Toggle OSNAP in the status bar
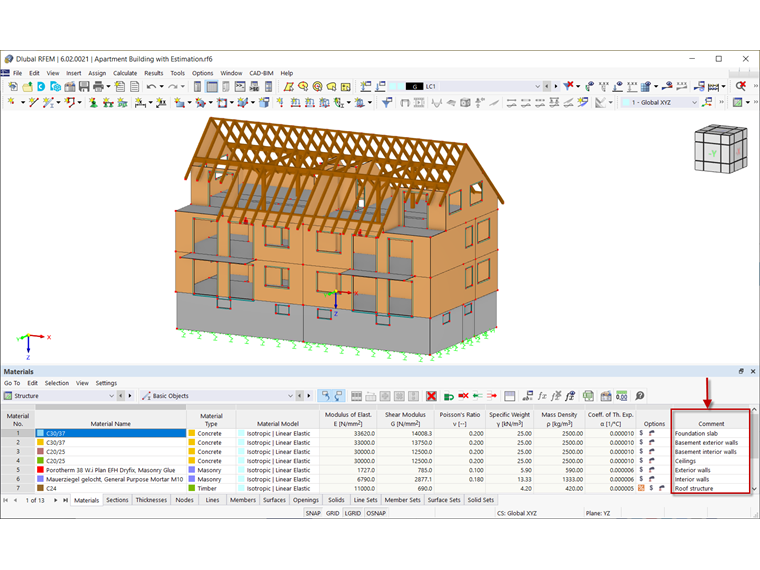Viewport: 760px width, 570px height. pyautogui.click(x=376, y=513)
